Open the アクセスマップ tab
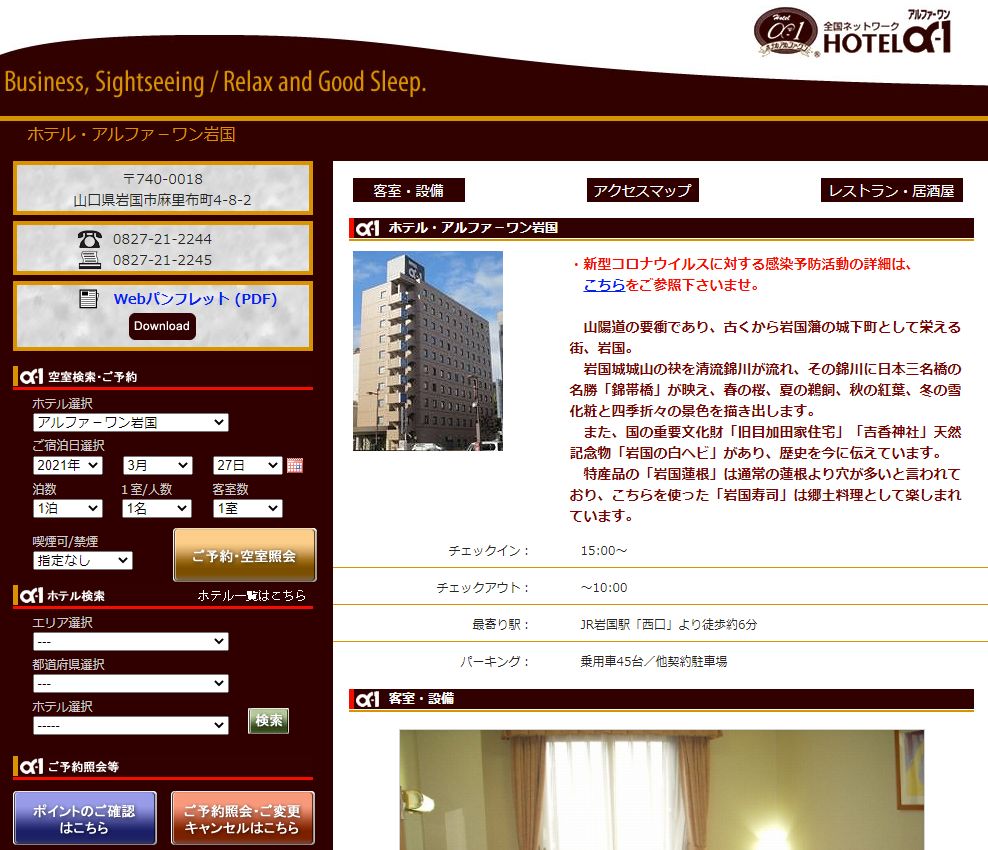 pos(642,190)
